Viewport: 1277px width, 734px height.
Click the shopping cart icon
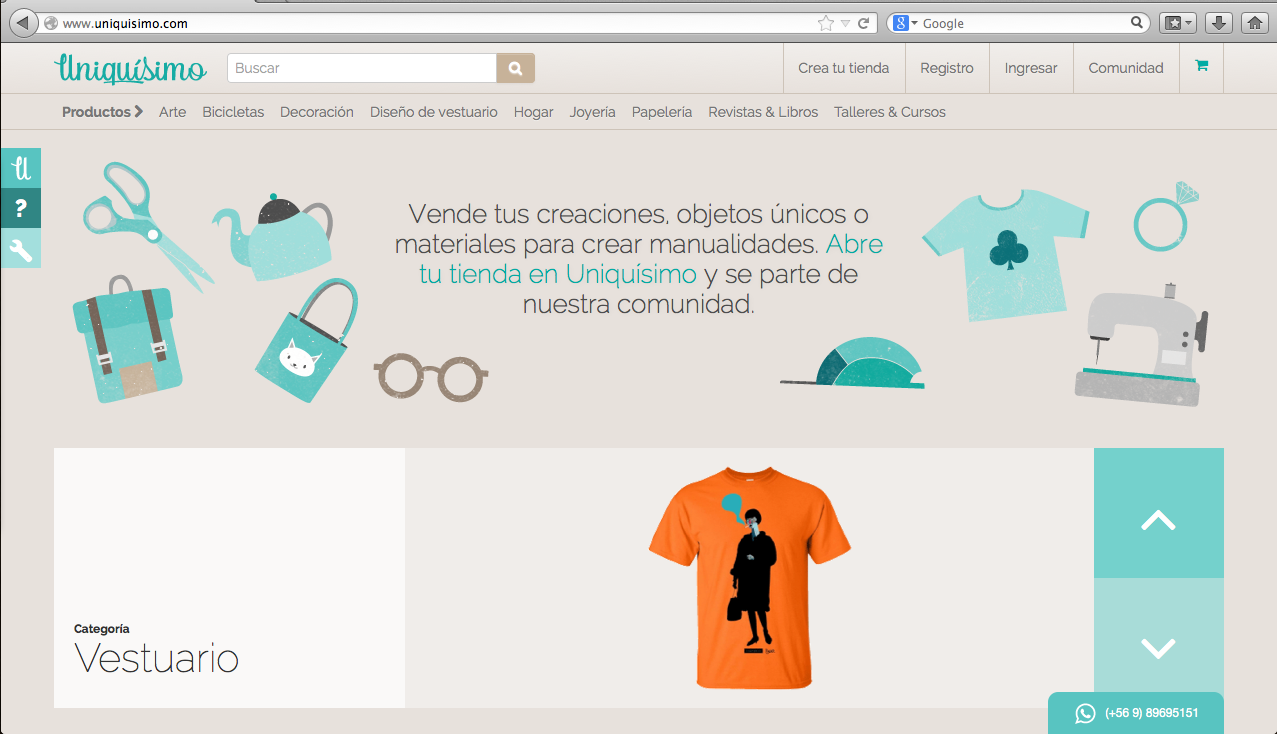[x=1201, y=67]
